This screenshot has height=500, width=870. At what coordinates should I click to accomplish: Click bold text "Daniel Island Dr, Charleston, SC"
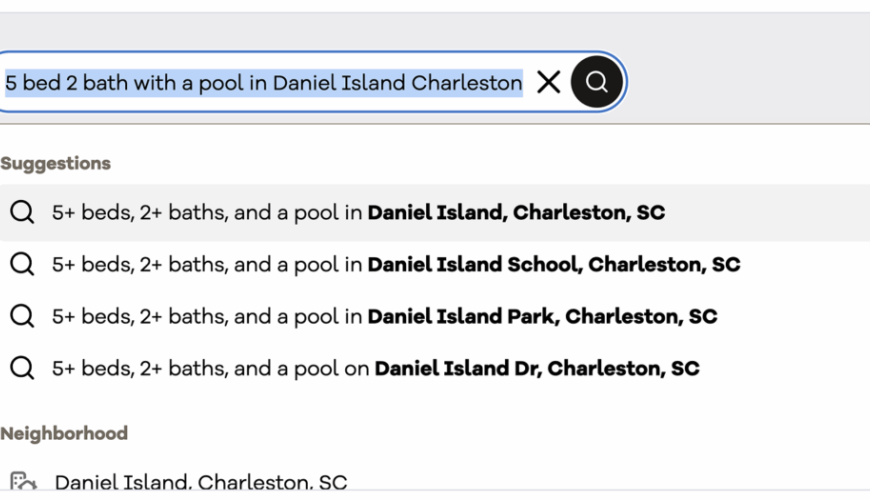click(537, 369)
